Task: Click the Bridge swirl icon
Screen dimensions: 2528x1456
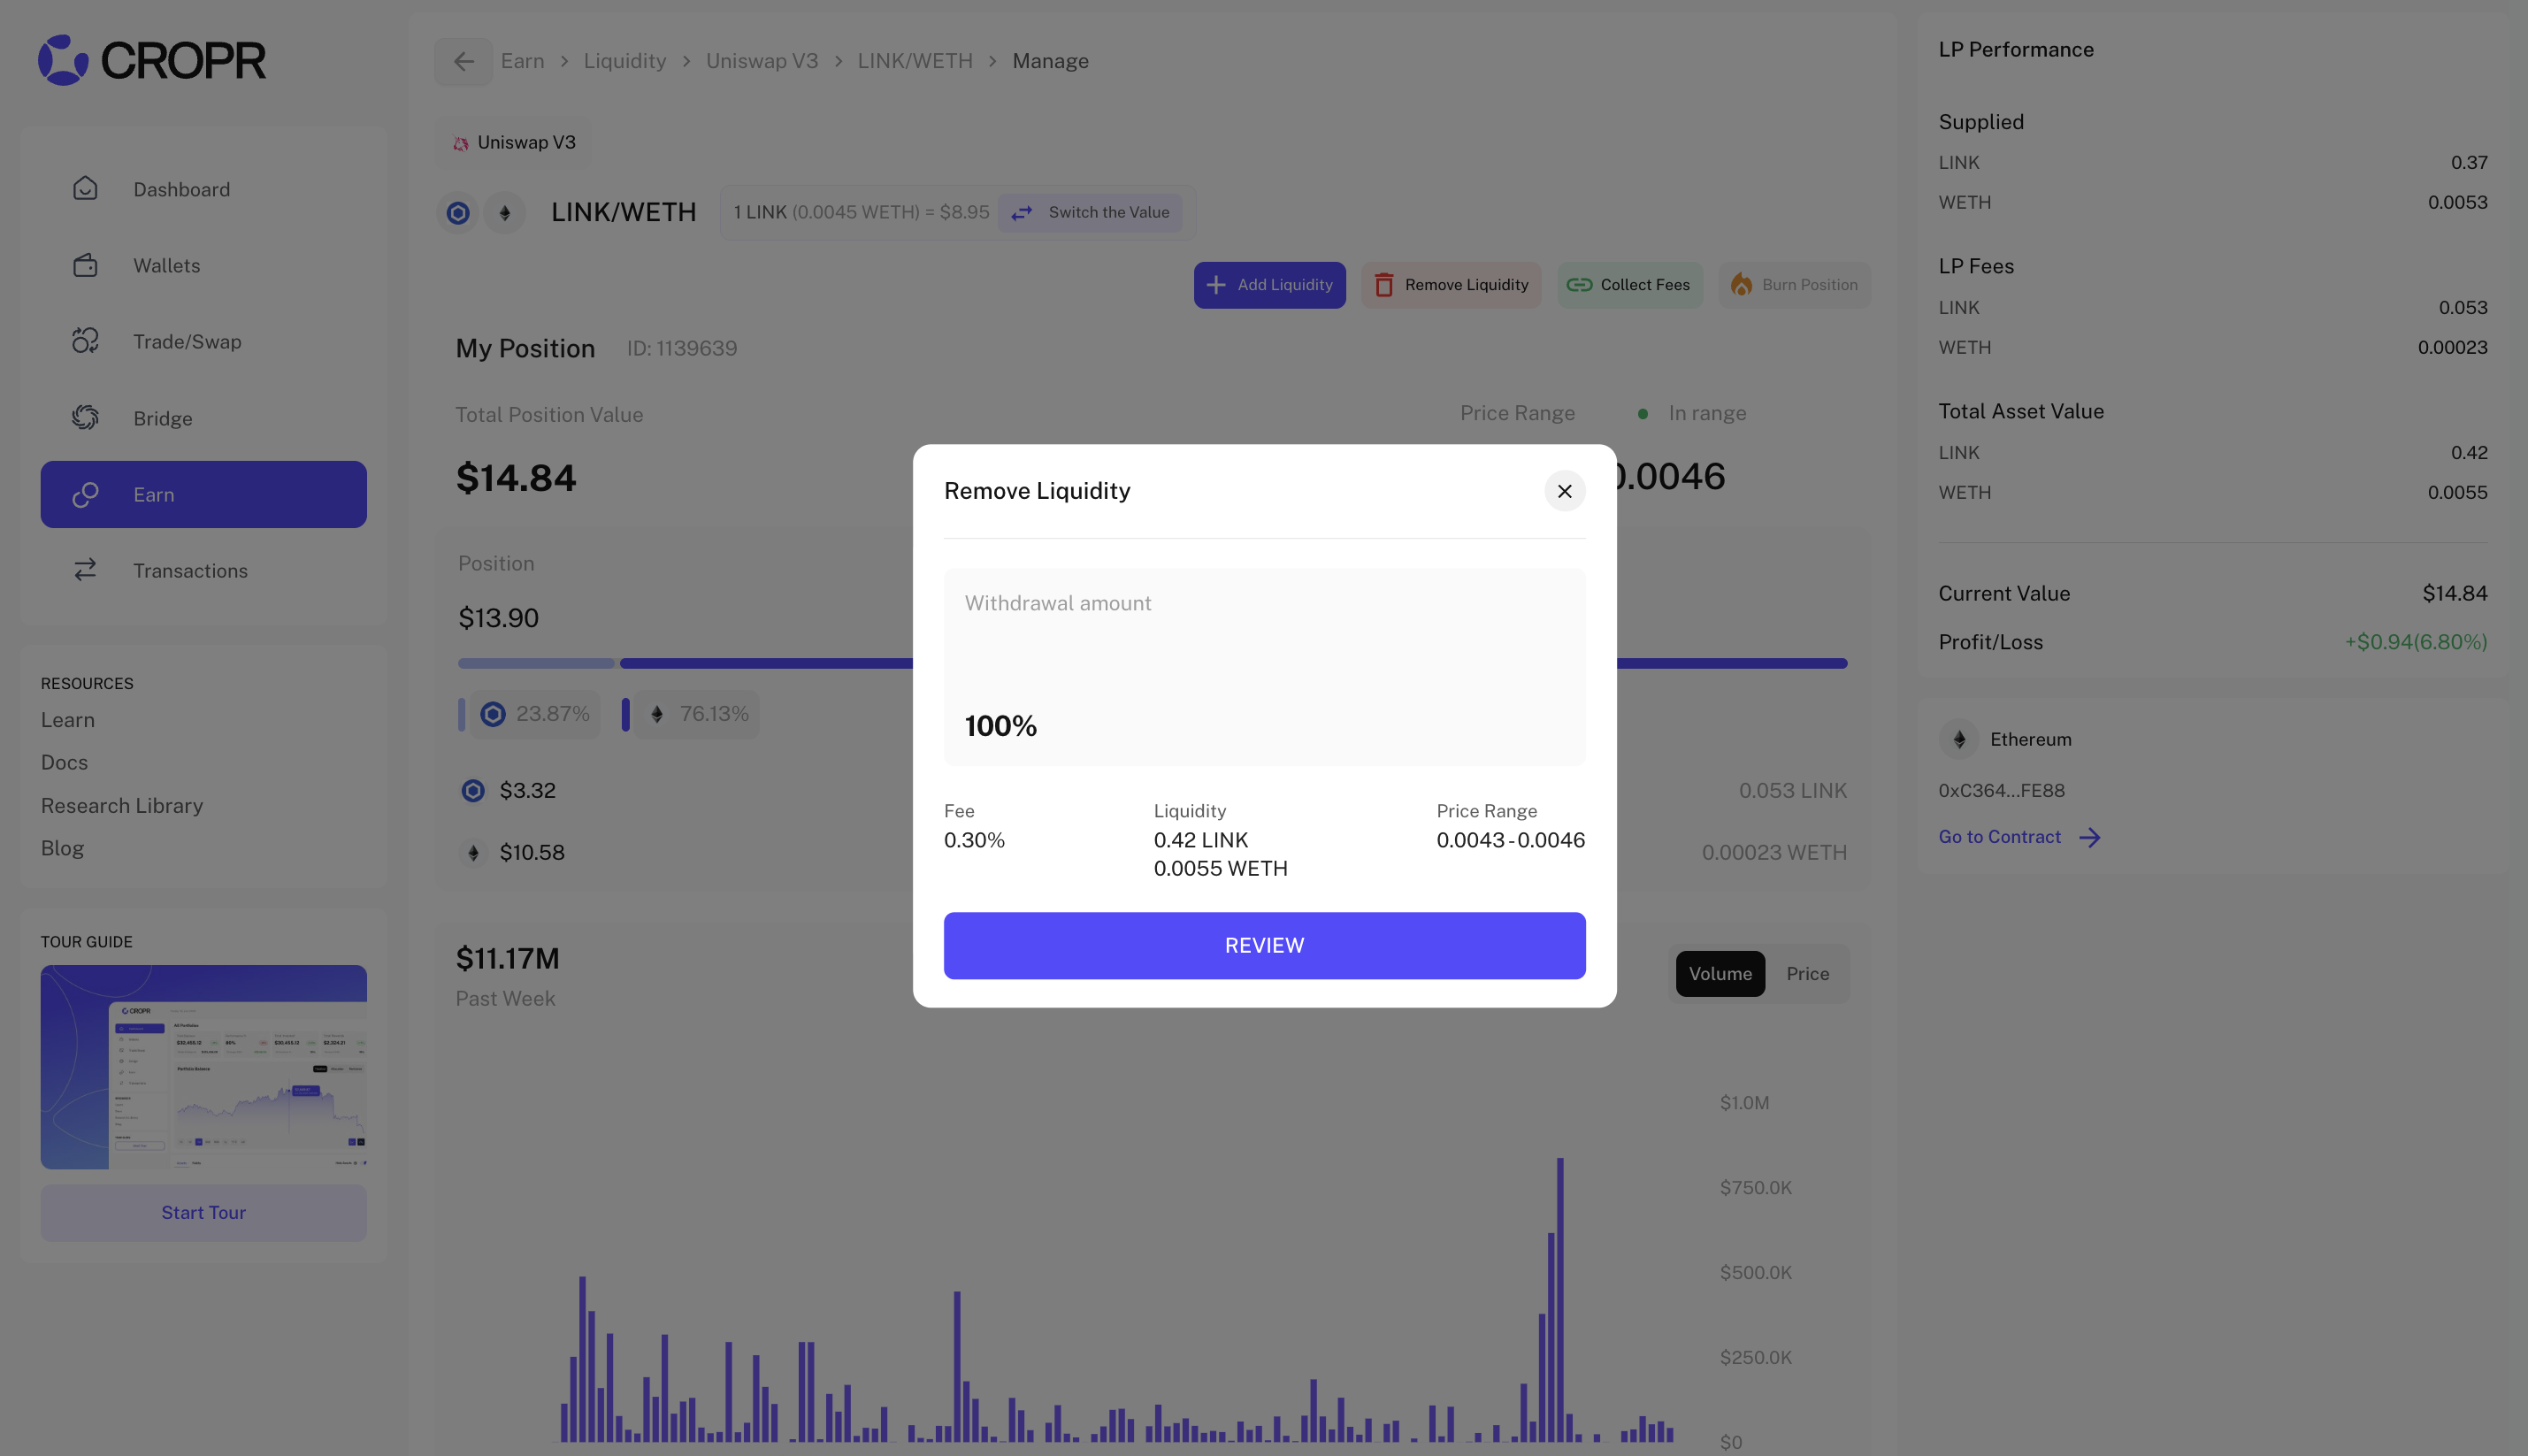Action: 85,418
